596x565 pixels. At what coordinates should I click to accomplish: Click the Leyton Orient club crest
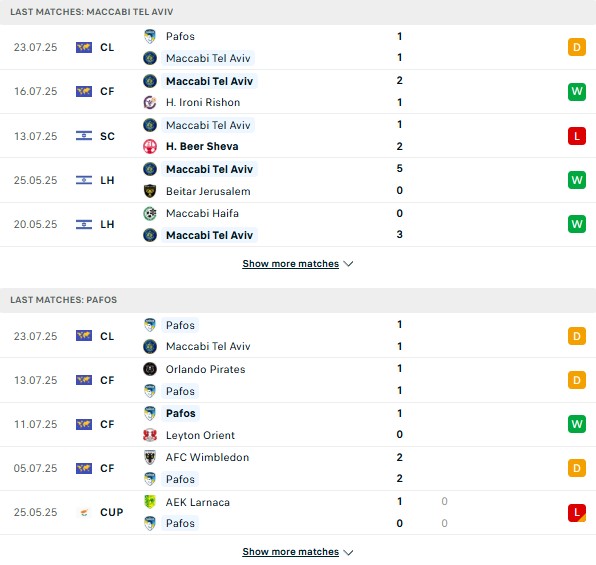coord(150,435)
